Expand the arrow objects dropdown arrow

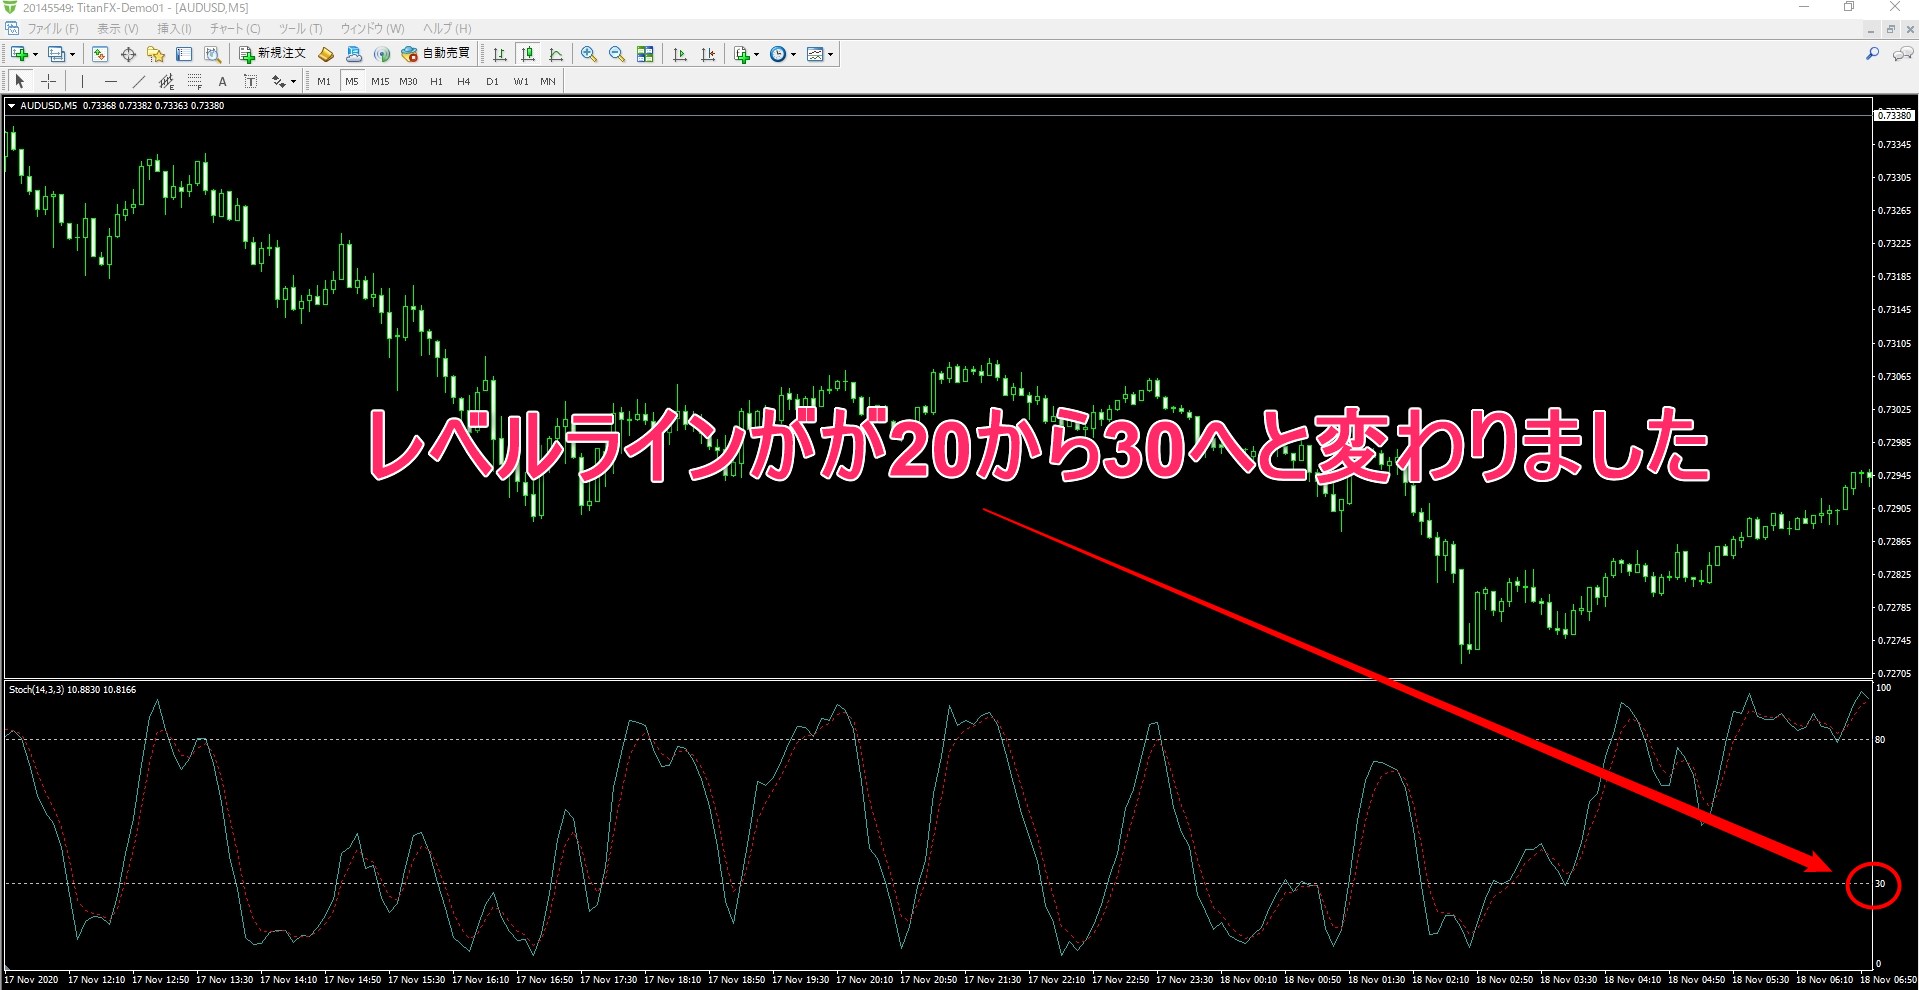pos(293,82)
